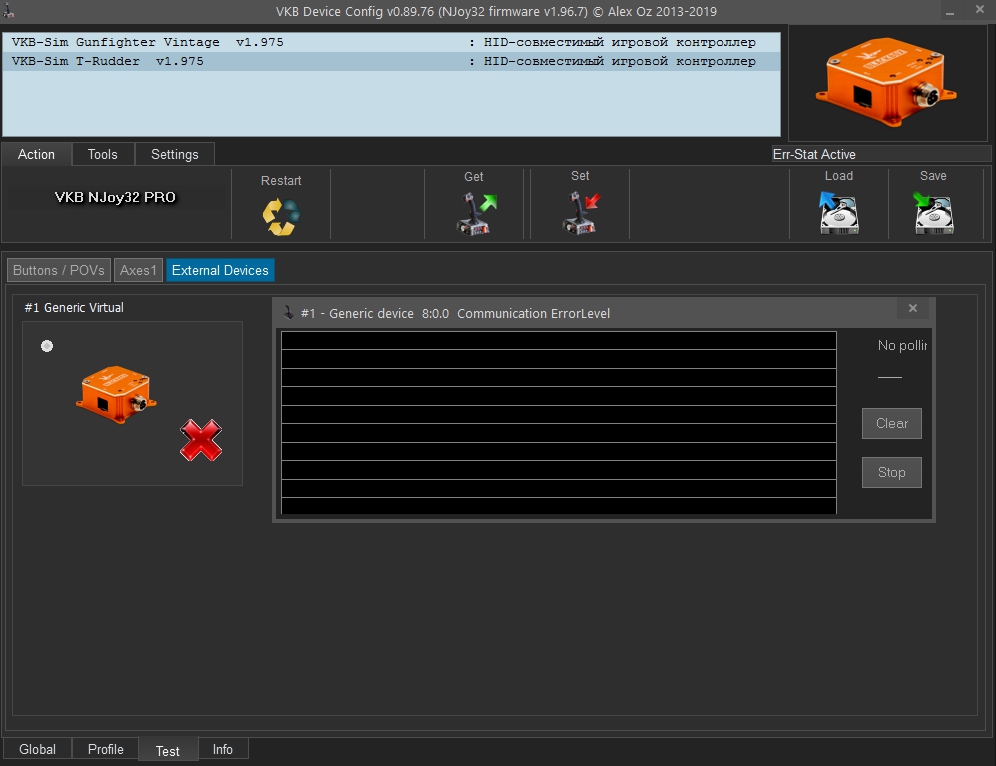Click the No polling status text
Image resolution: width=996 pixels, height=766 pixels.
pyautogui.click(x=902, y=346)
